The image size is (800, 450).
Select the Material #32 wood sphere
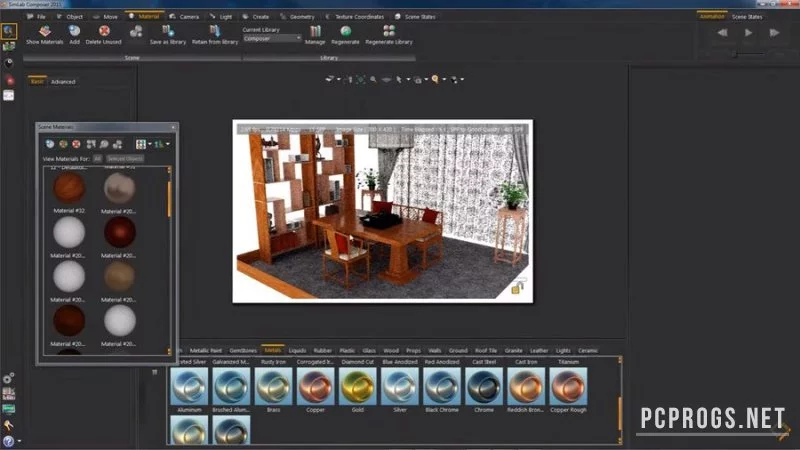pyautogui.click(x=69, y=188)
